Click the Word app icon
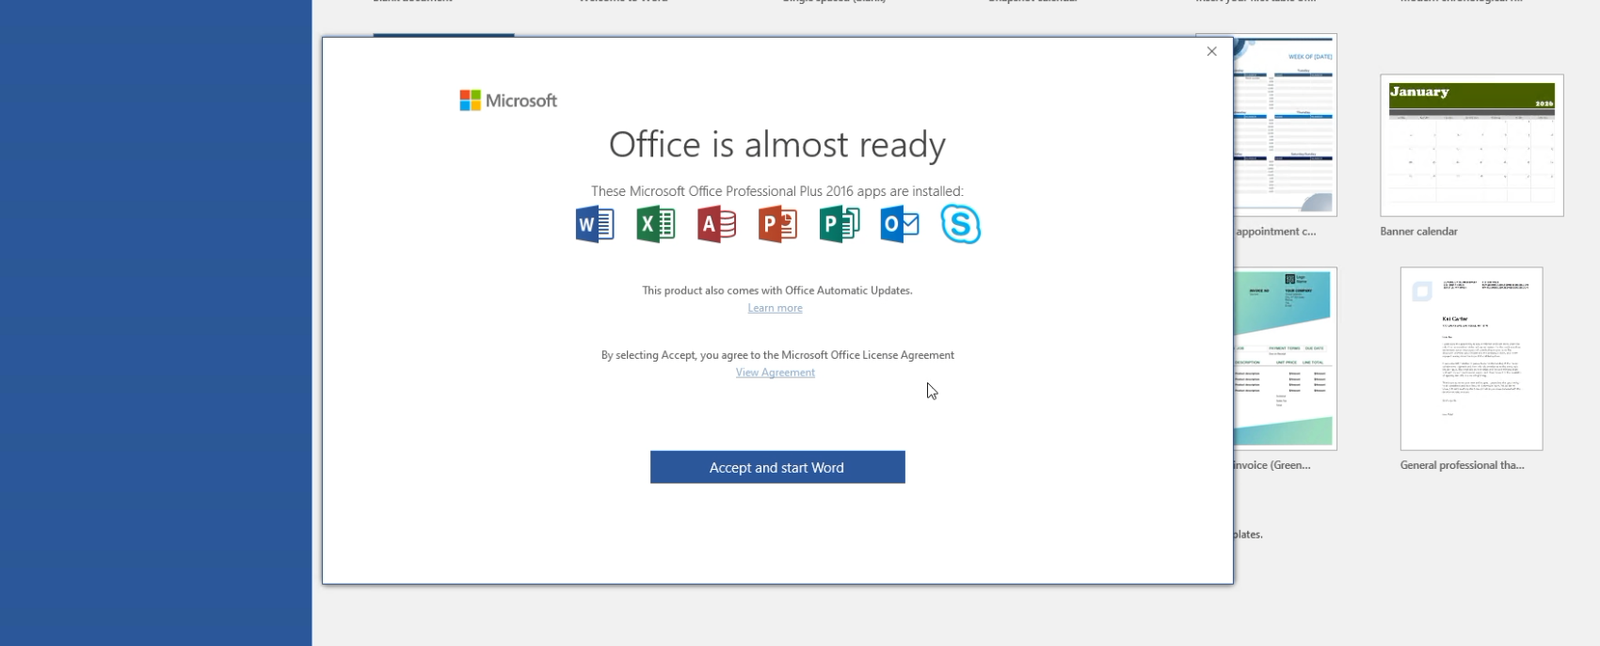The height and width of the screenshot is (646, 1600). 595,224
